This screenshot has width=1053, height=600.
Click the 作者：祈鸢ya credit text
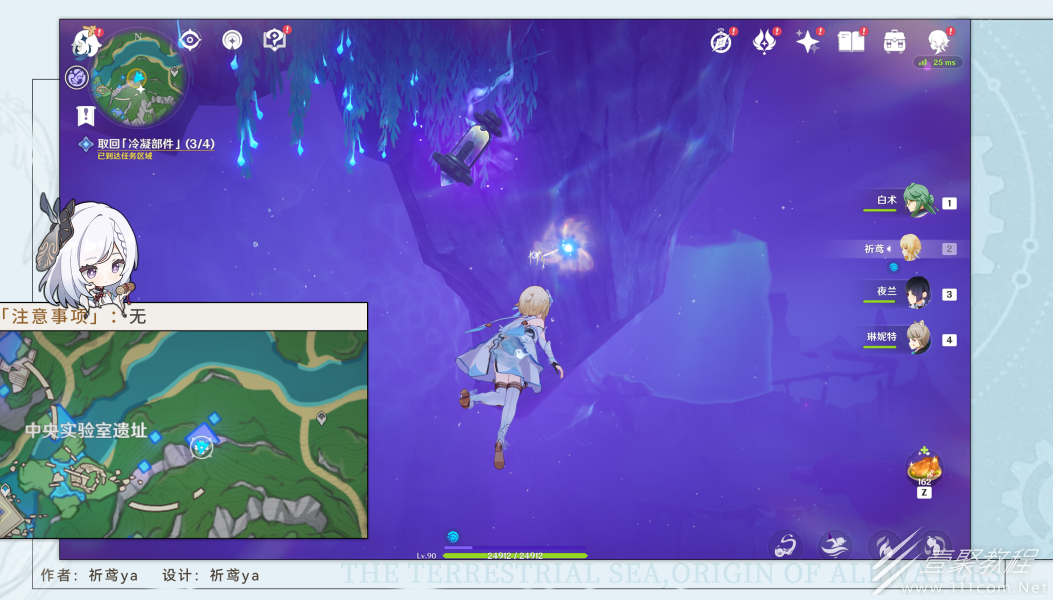tap(89, 576)
